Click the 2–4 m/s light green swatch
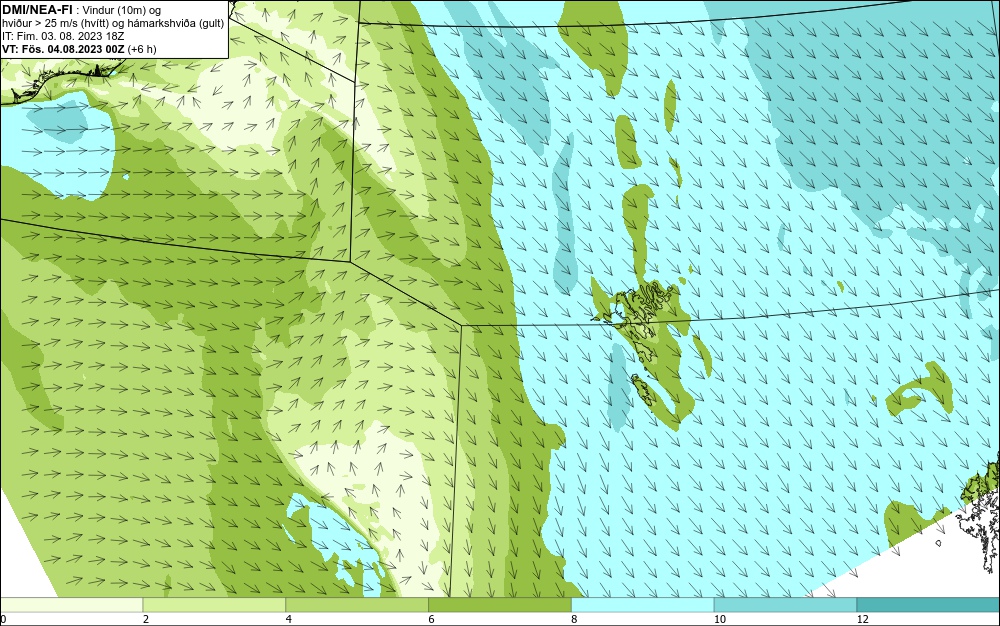 click(x=214, y=605)
